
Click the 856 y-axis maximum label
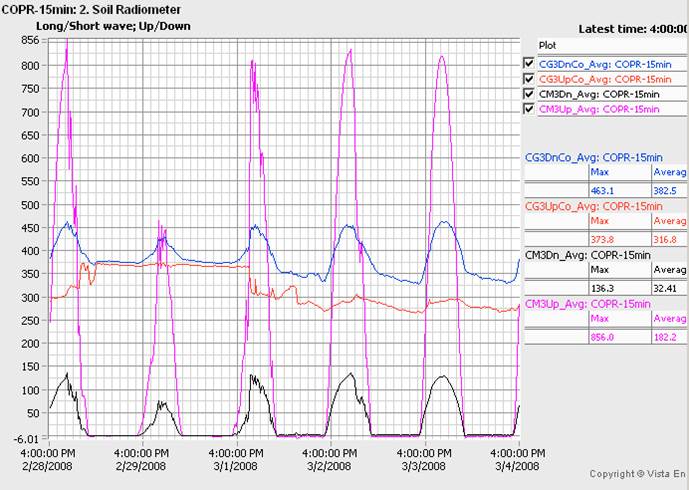(x=30, y=40)
